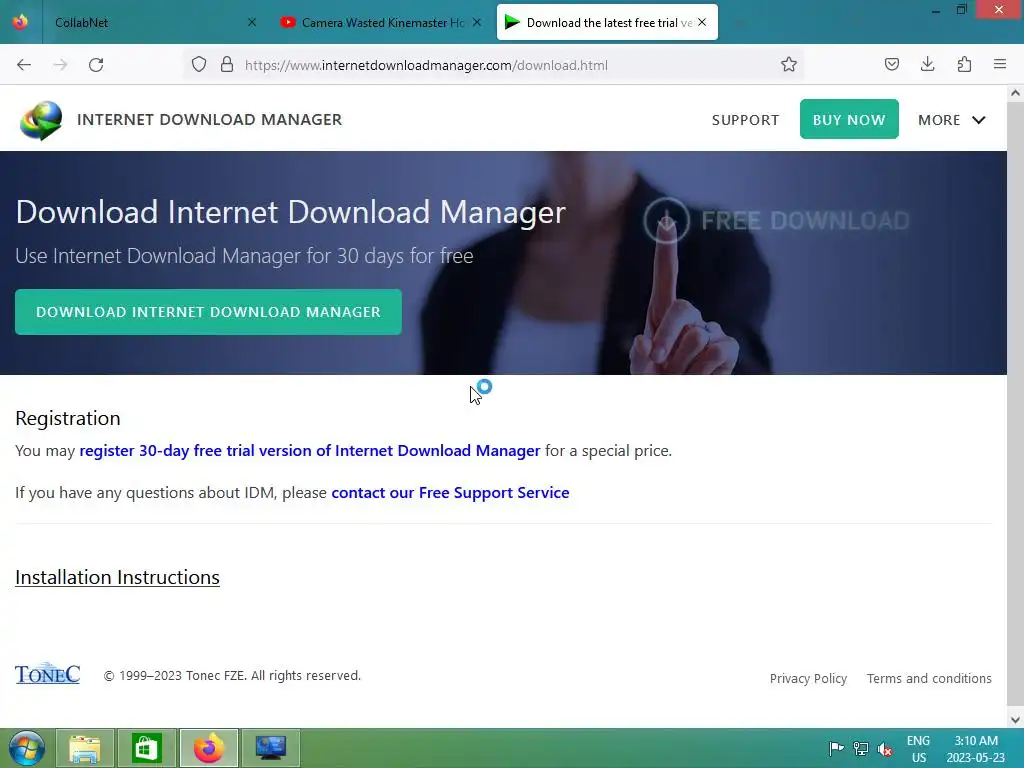
Task: Expand the MORE dropdown menu
Action: (x=952, y=120)
